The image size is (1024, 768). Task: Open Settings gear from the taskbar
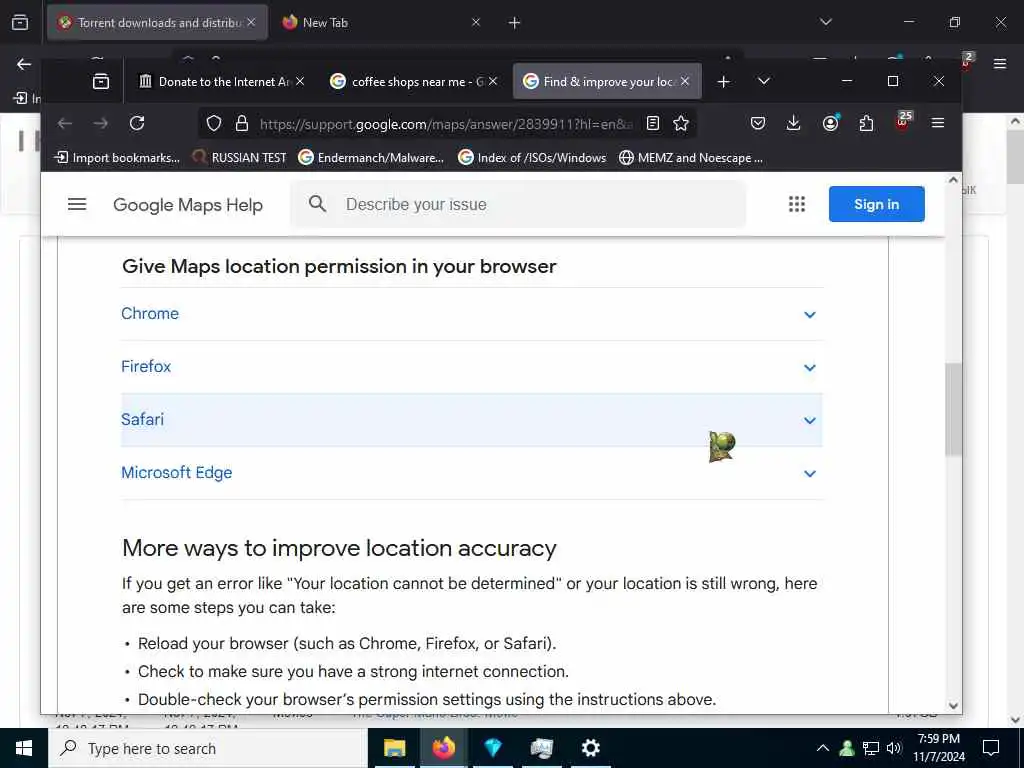click(590, 748)
